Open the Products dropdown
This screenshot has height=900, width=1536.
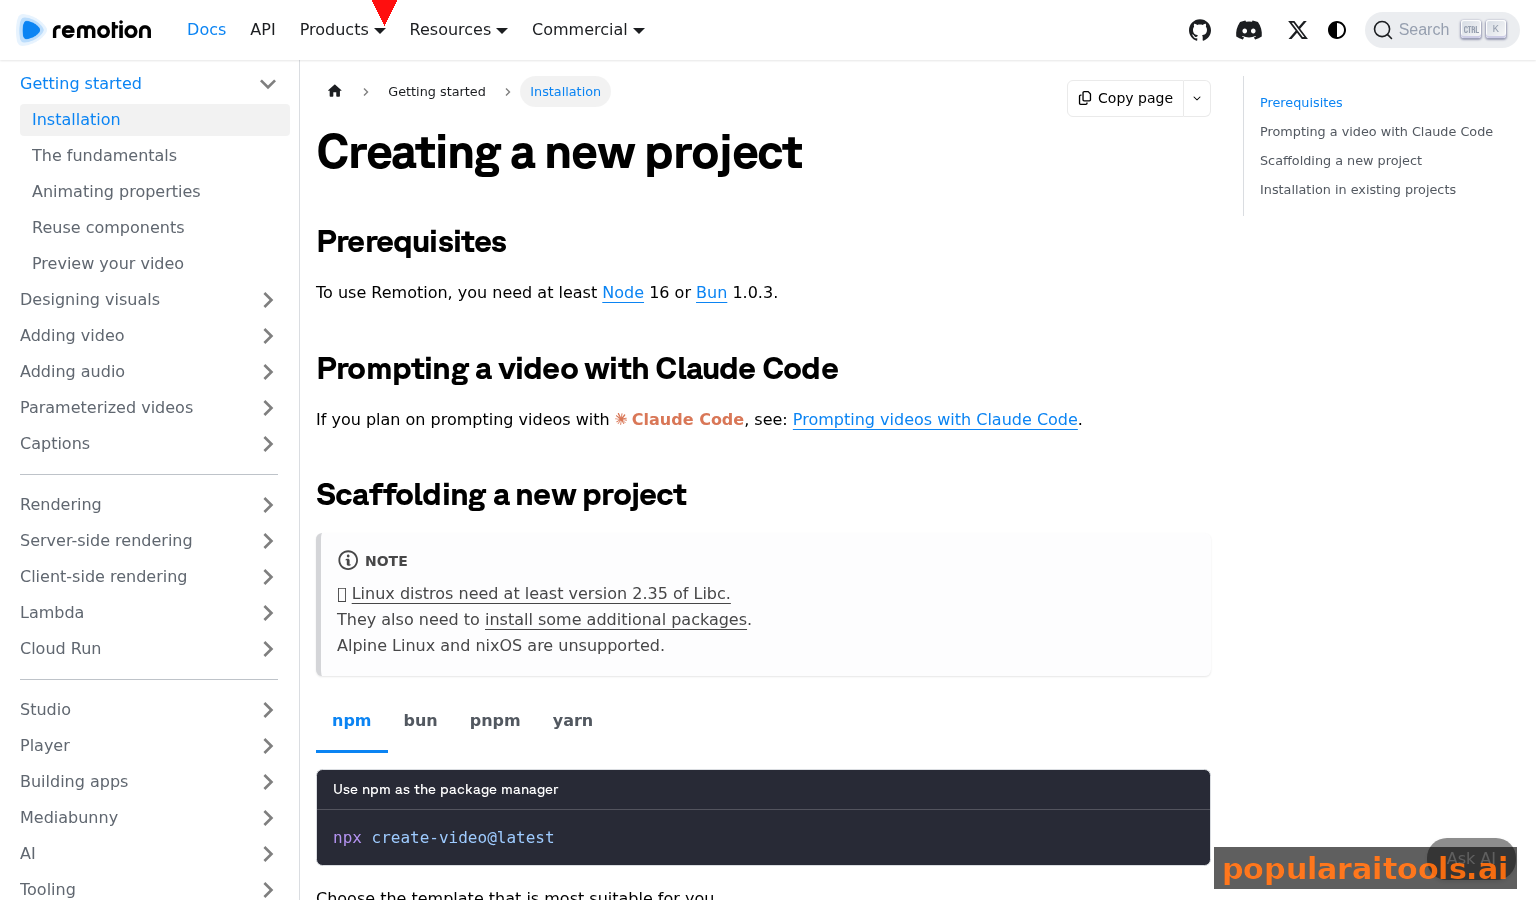[x=342, y=29]
